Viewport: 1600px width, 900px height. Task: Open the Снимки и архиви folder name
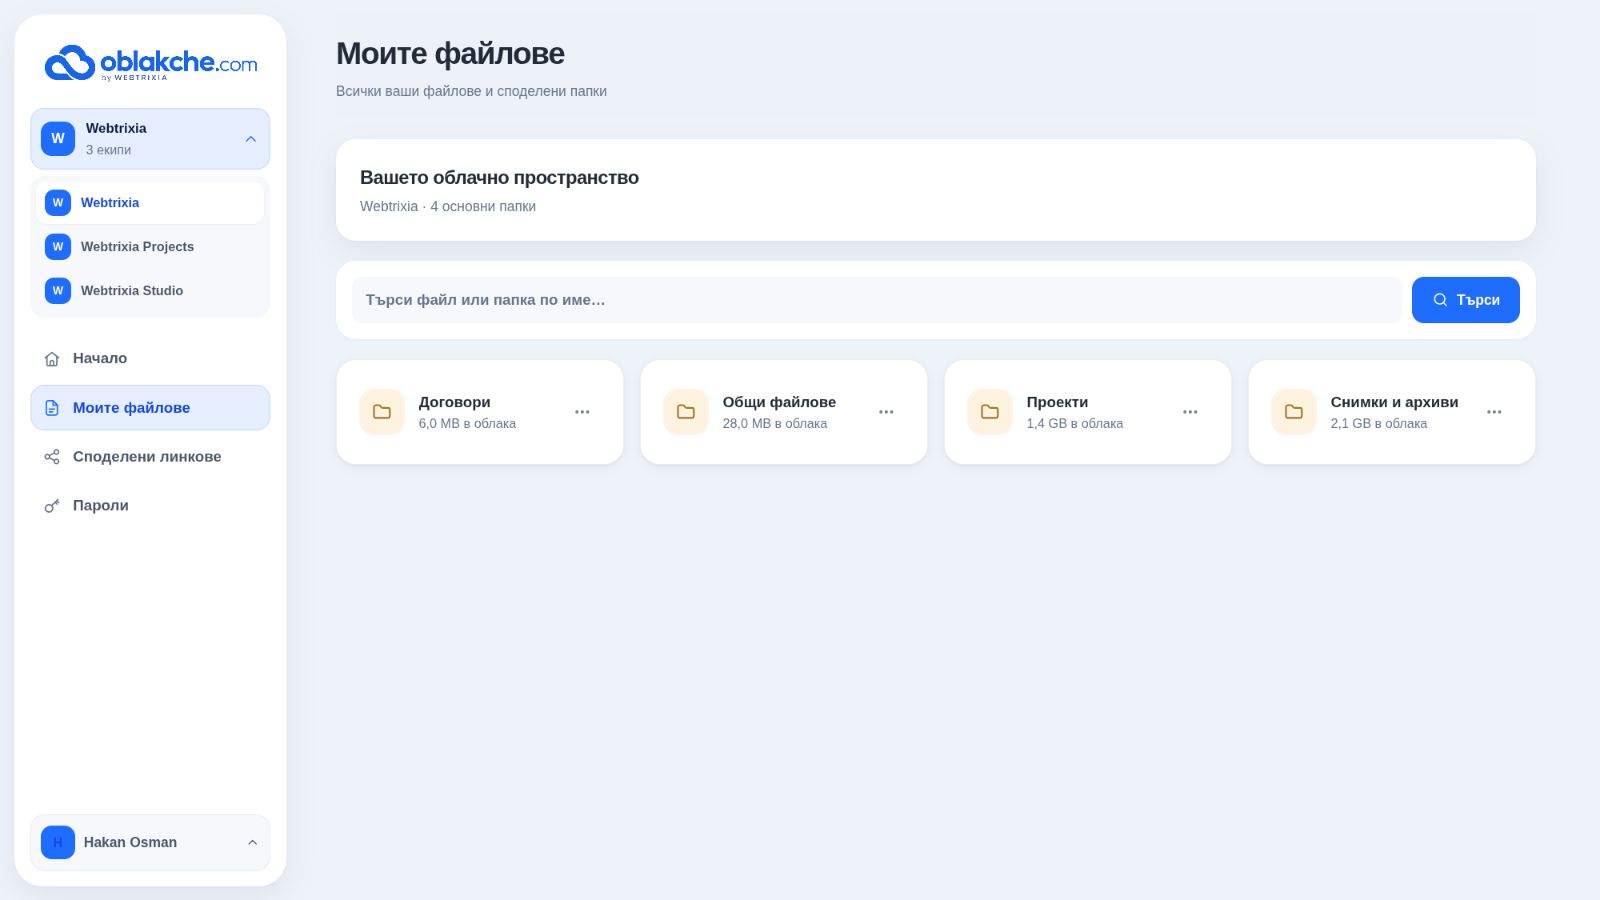(x=1395, y=402)
